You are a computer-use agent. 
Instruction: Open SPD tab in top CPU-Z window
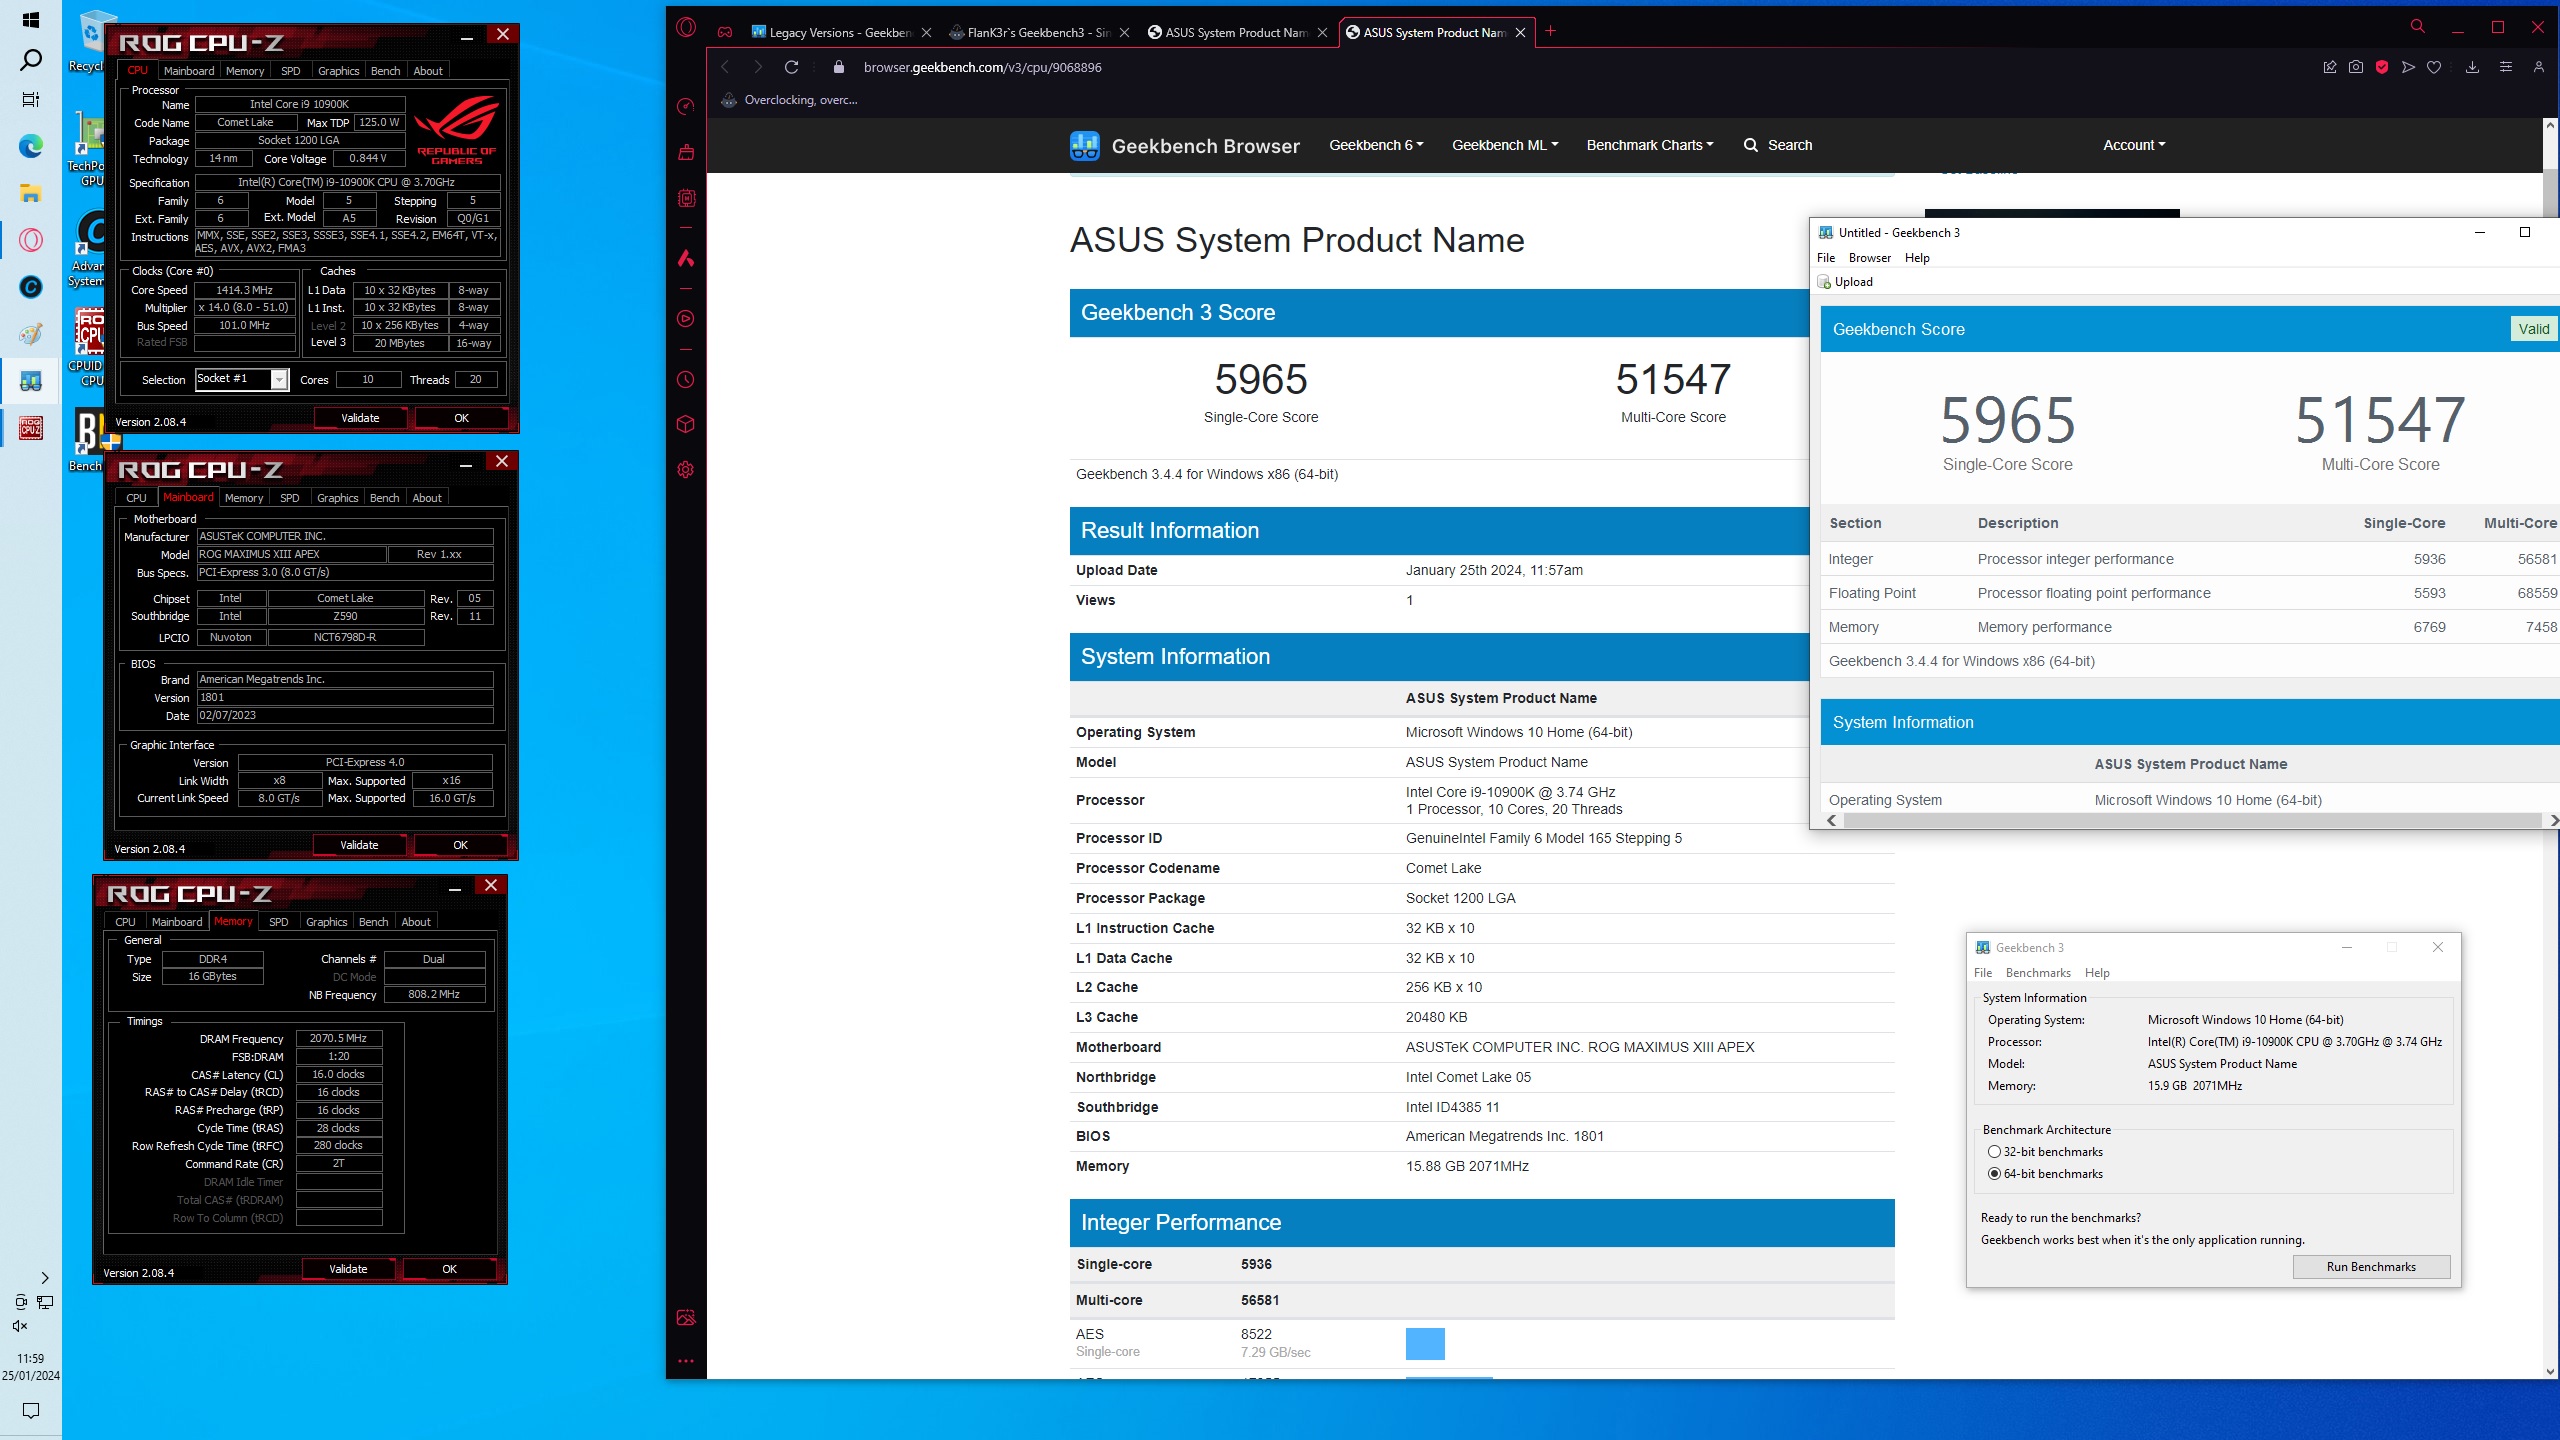(291, 71)
